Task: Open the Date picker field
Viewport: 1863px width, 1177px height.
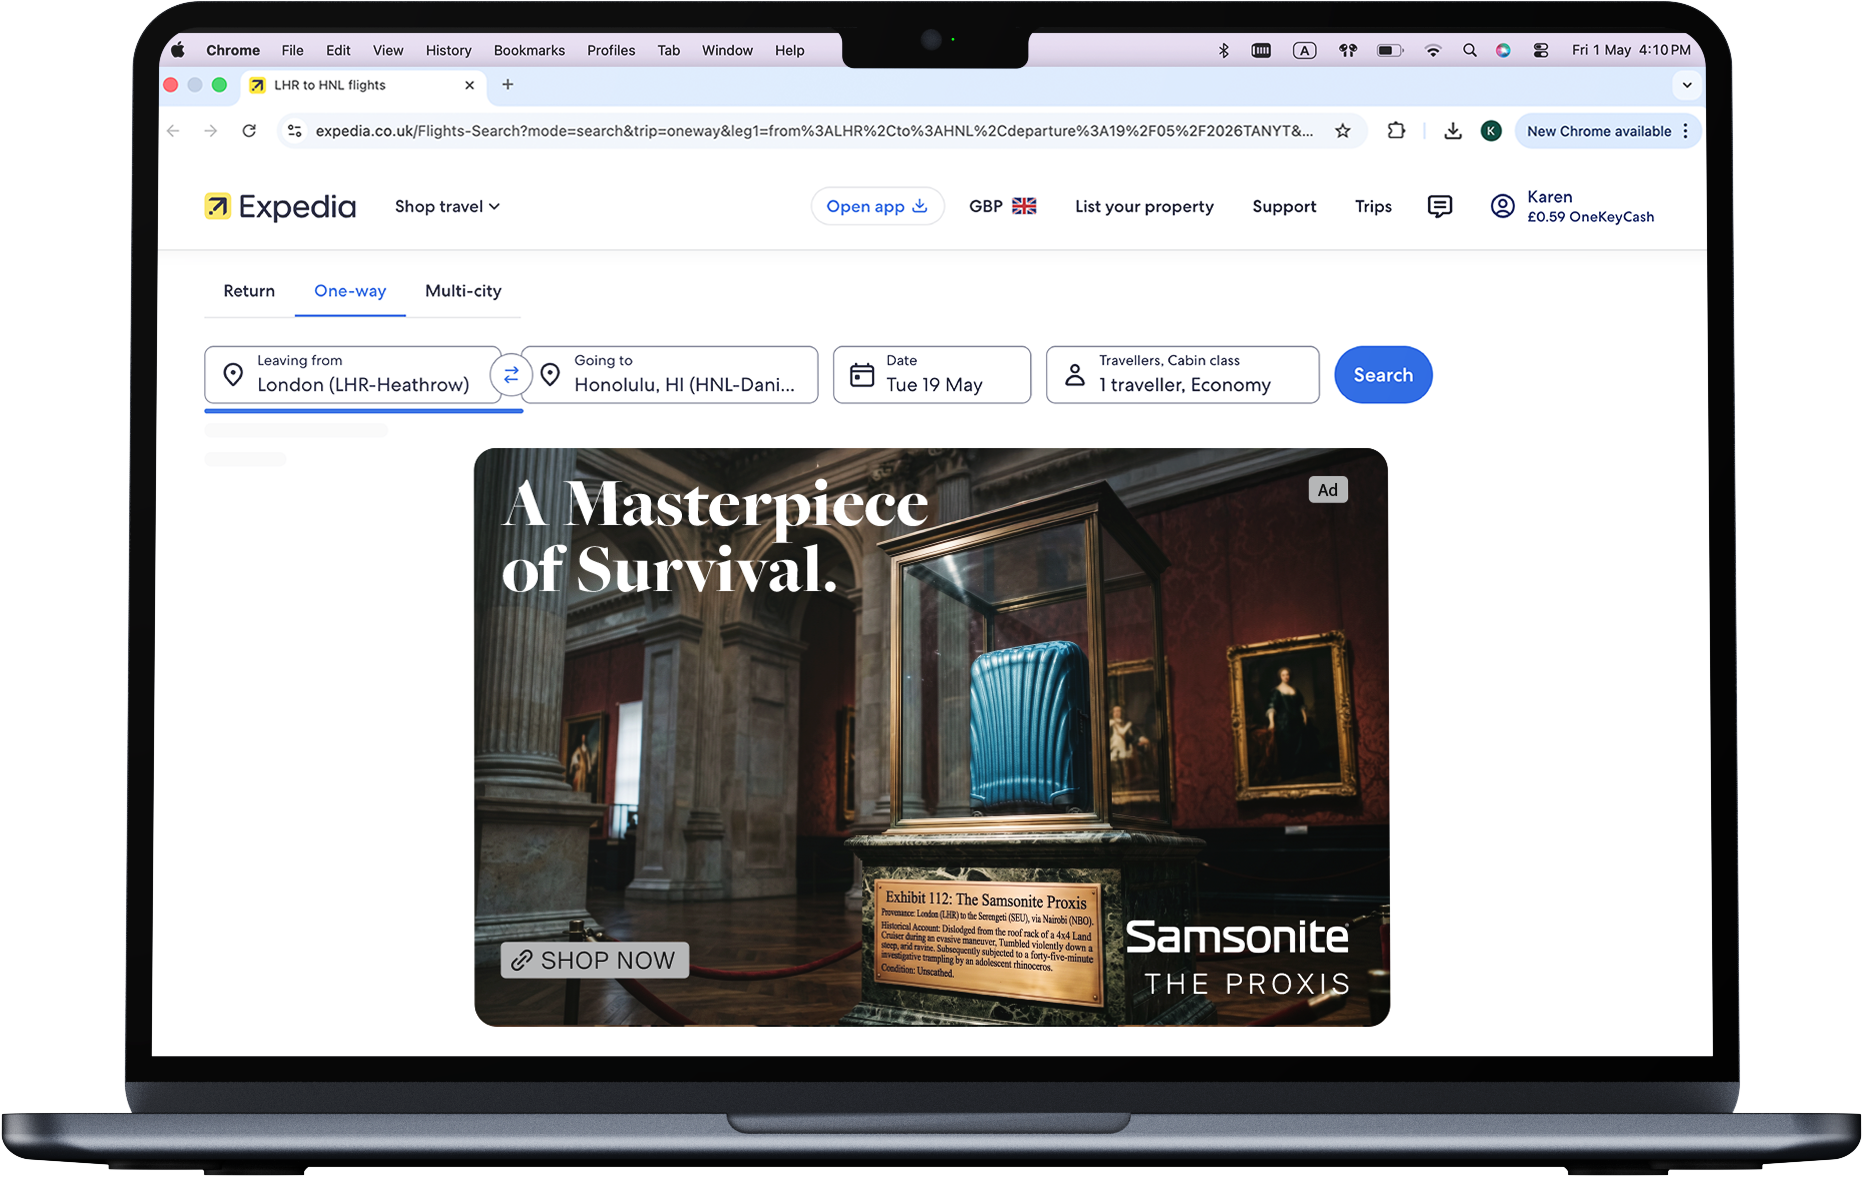Action: (931, 375)
